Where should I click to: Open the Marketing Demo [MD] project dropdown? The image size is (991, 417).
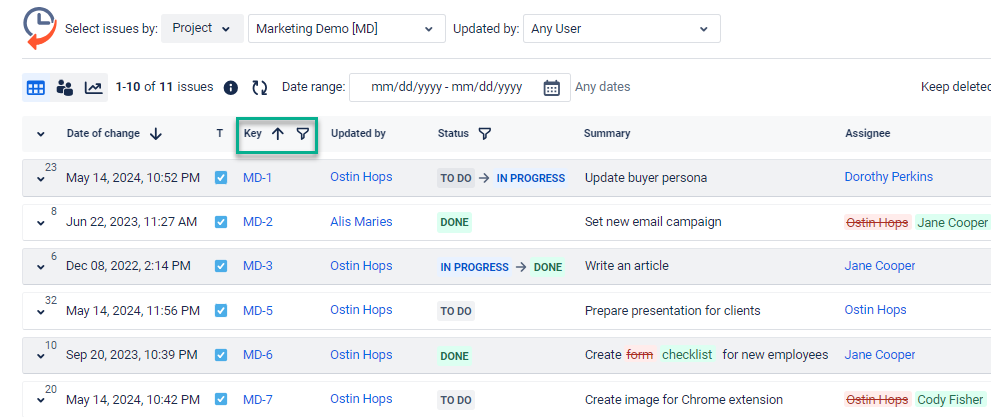coord(345,29)
